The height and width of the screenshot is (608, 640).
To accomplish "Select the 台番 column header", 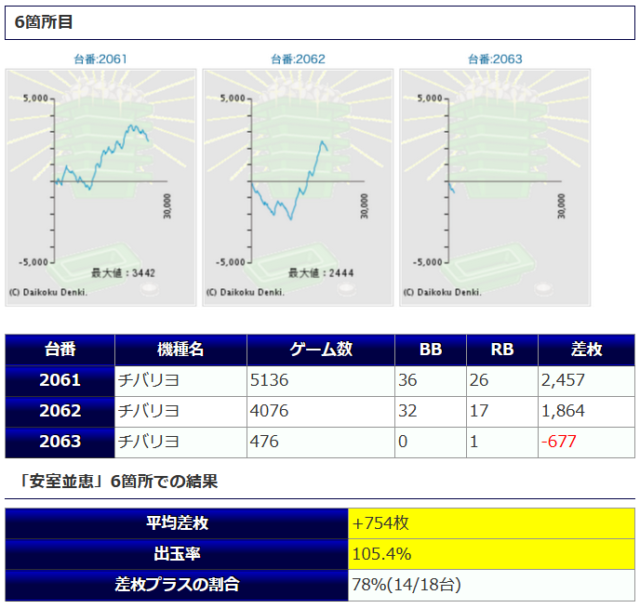I will pos(60,349).
